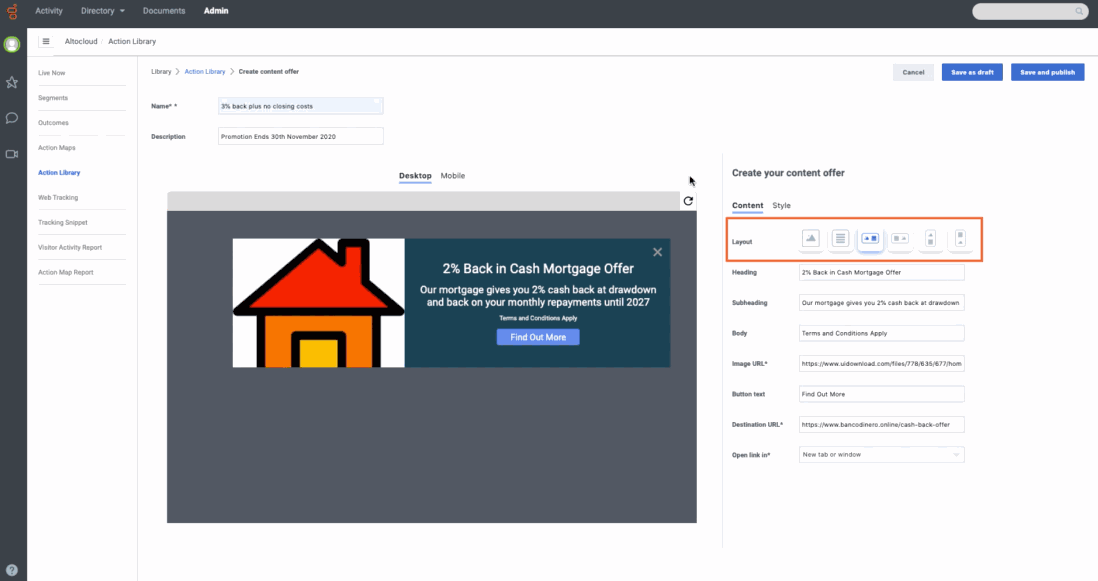Click the Action Library breadcrumb link
The width and height of the screenshot is (1098, 581).
(x=205, y=72)
